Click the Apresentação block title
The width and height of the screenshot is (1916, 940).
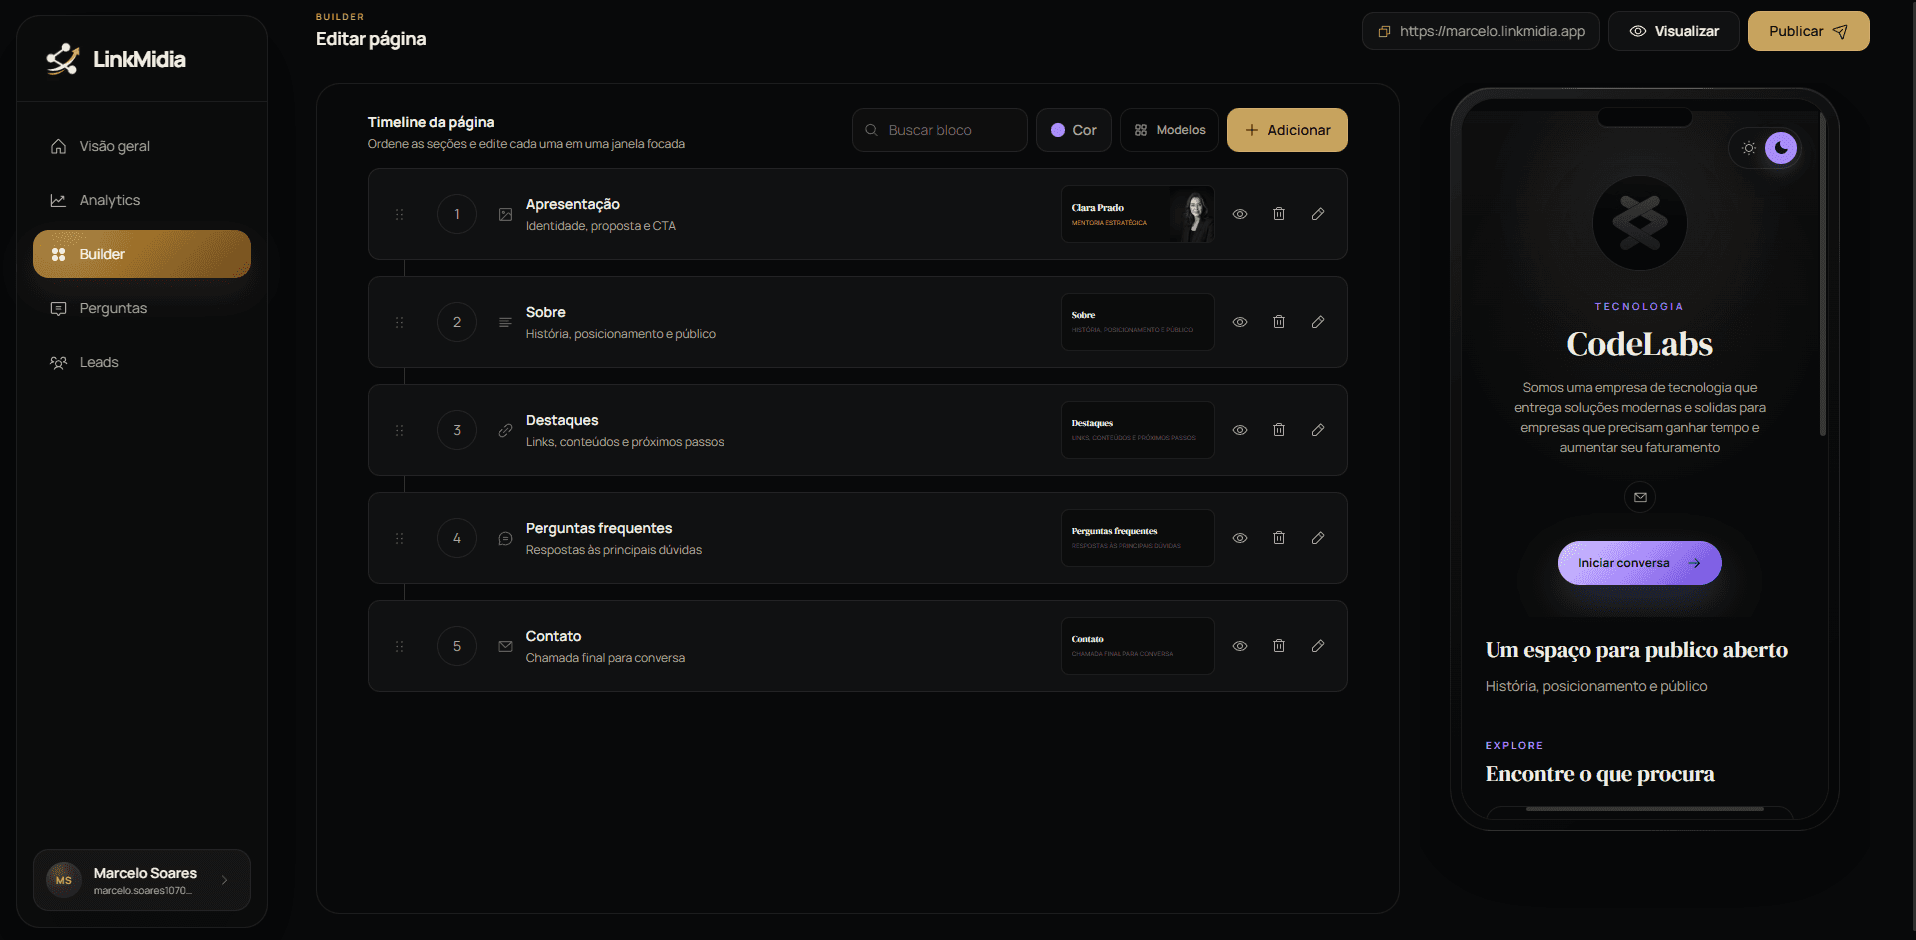coord(573,204)
